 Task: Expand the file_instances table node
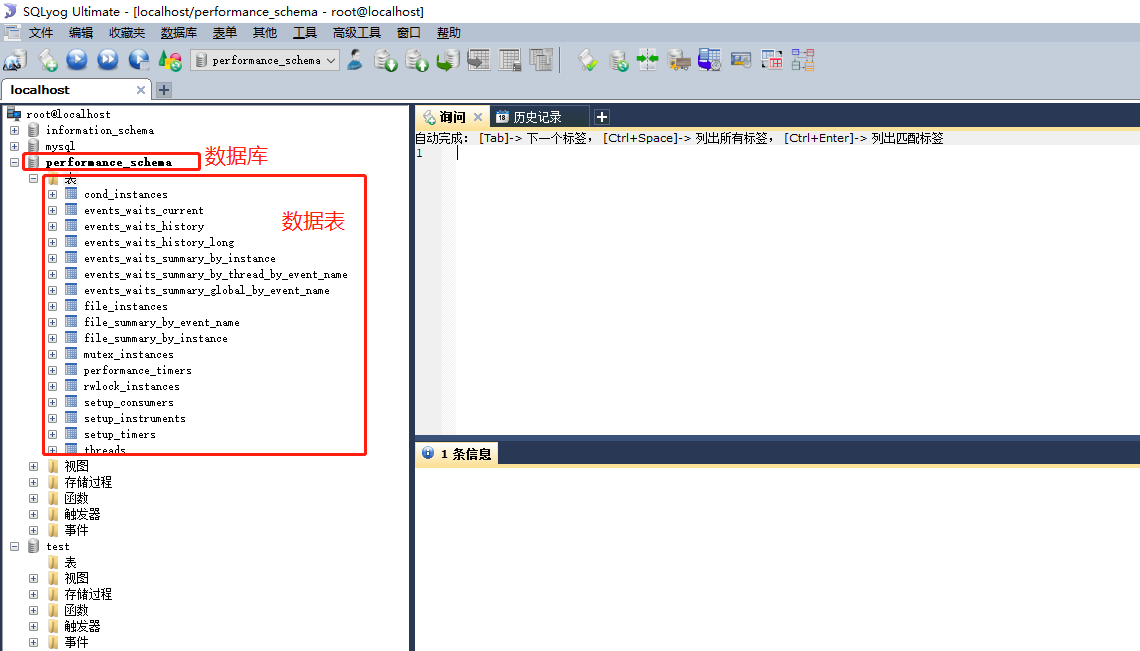[x=52, y=306]
